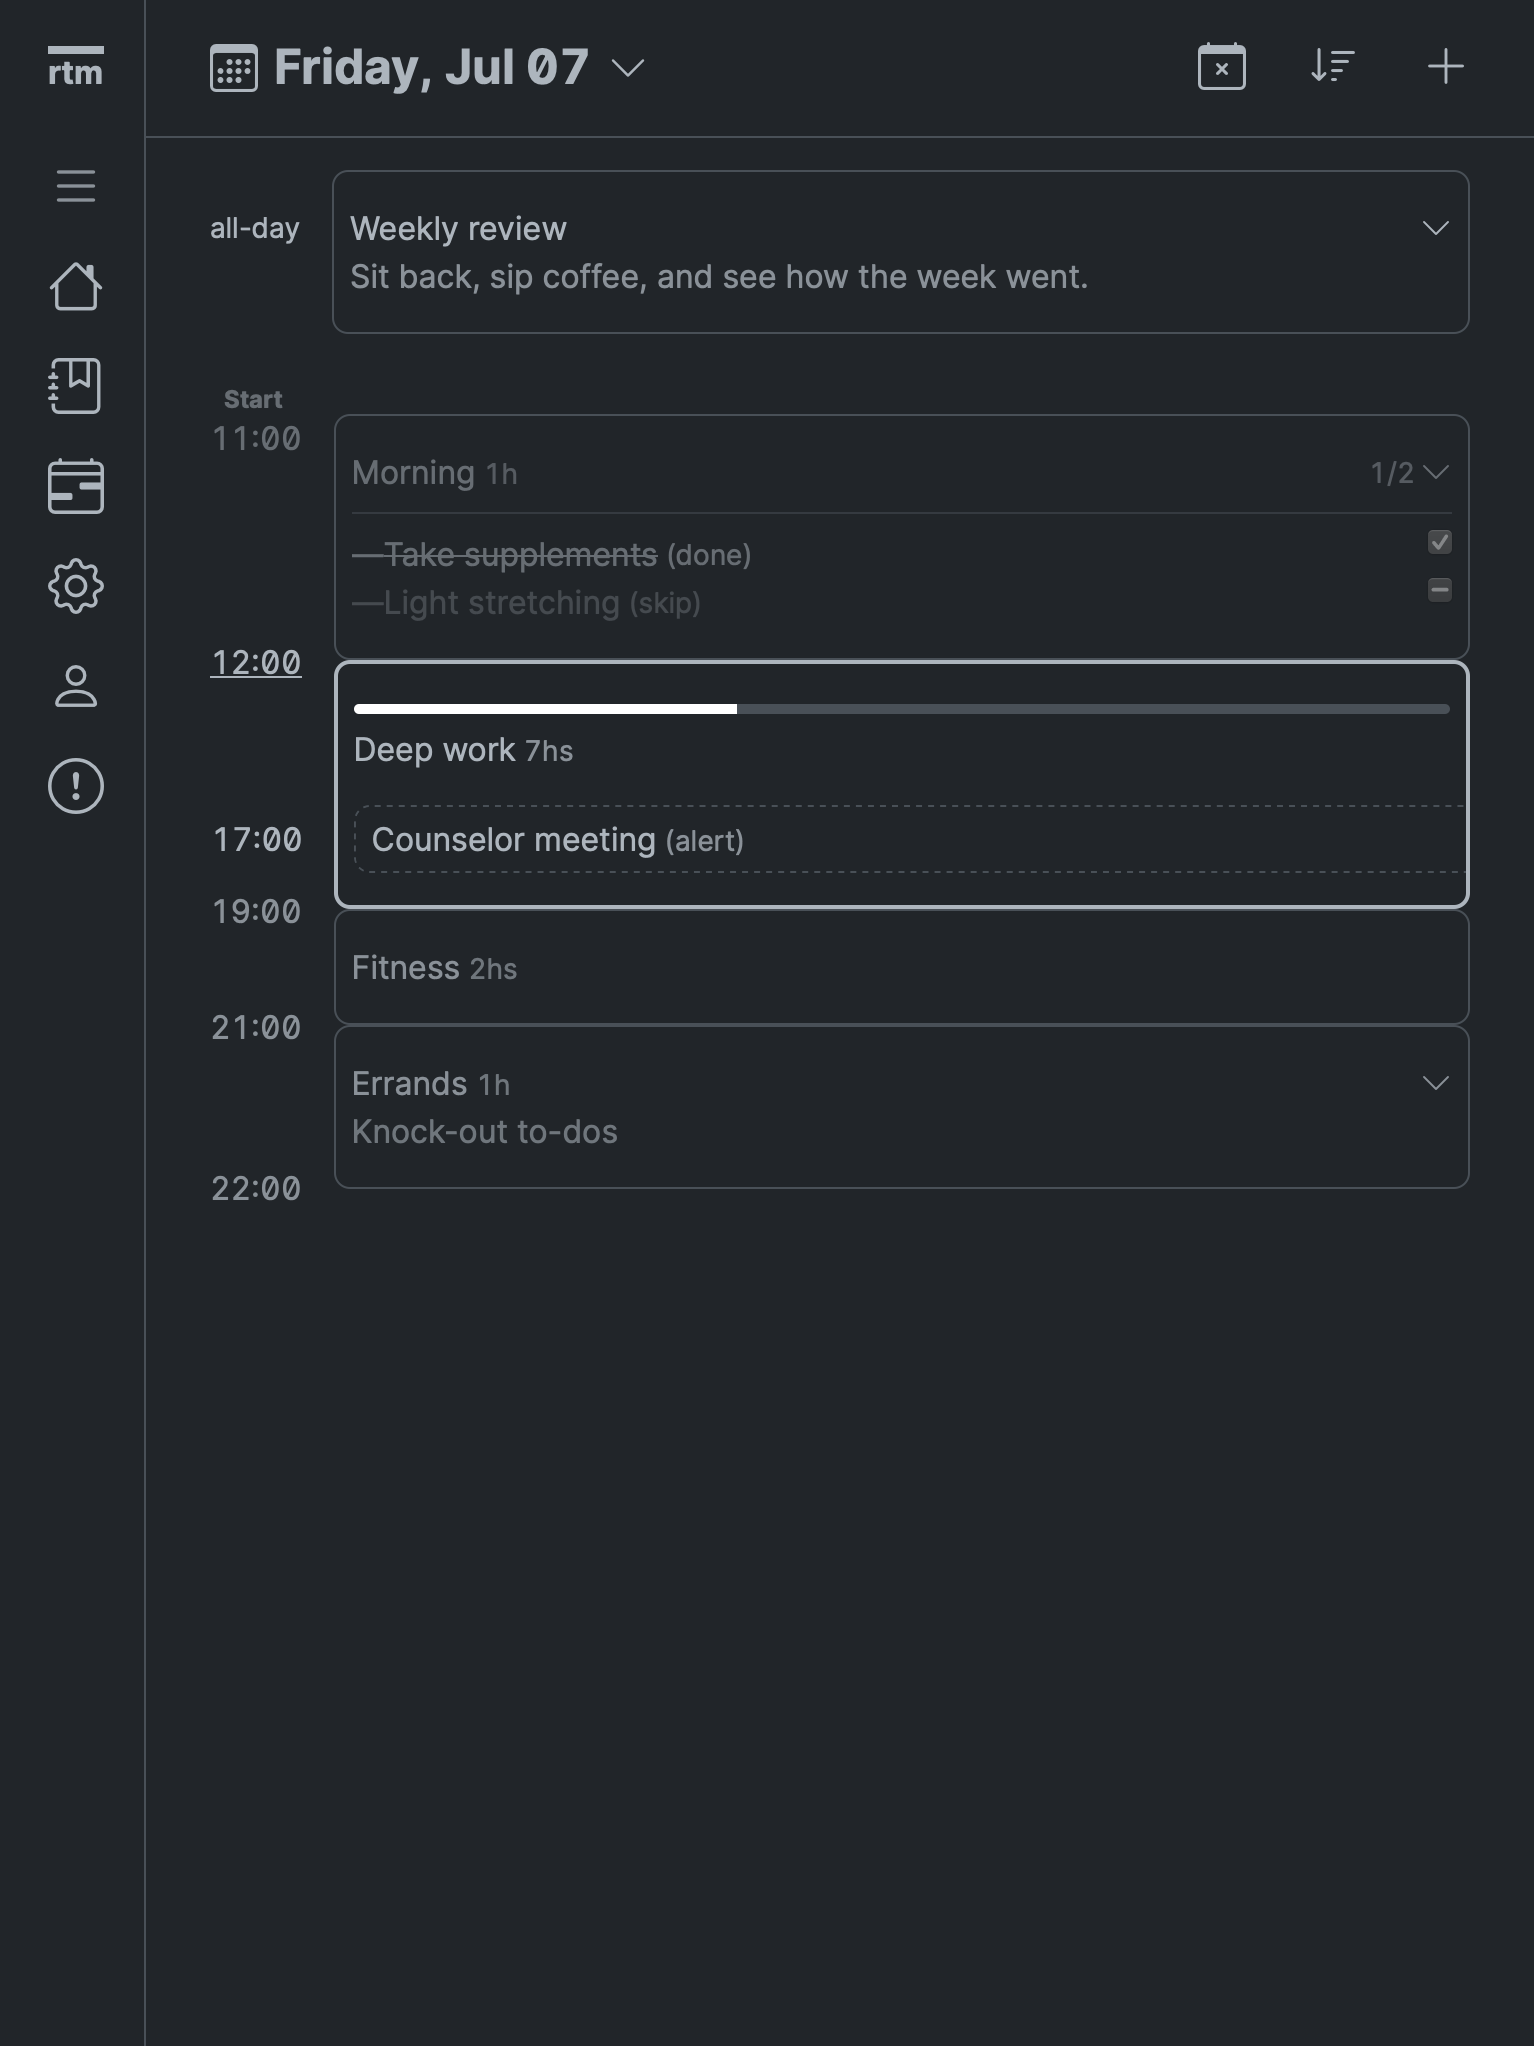Click the Deep work progress bar
The height and width of the screenshot is (2046, 1534).
[x=901, y=709]
